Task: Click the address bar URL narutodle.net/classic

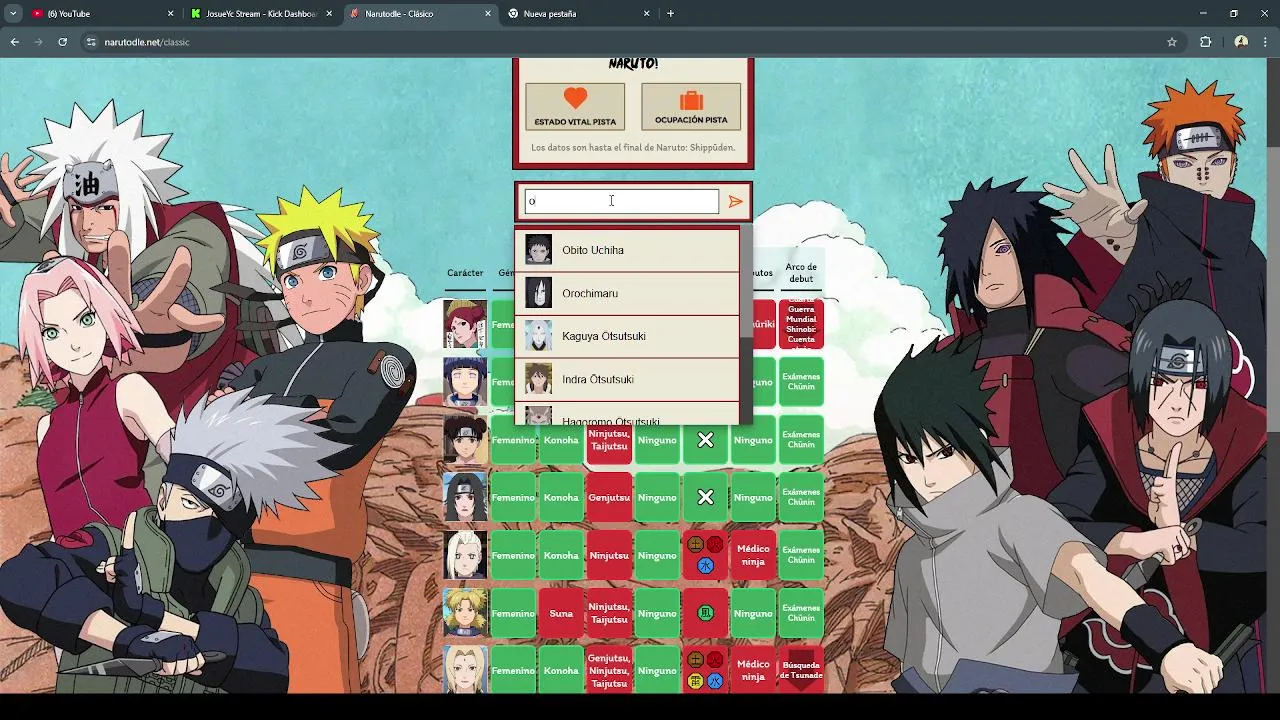Action: (147, 42)
